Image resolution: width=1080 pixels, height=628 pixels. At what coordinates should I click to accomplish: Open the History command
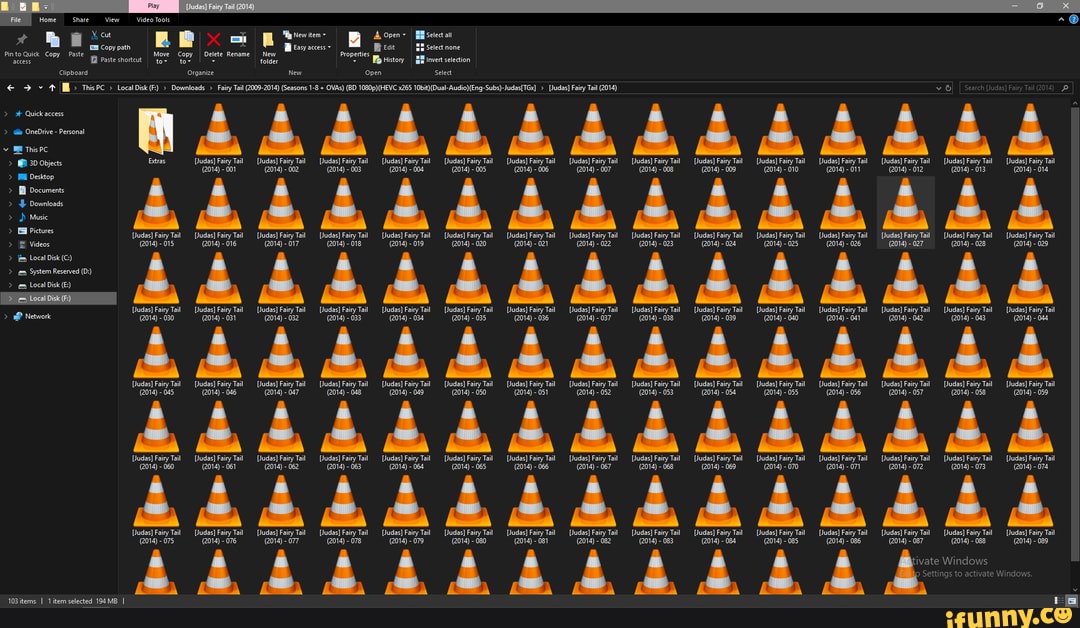tap(388, 60)
